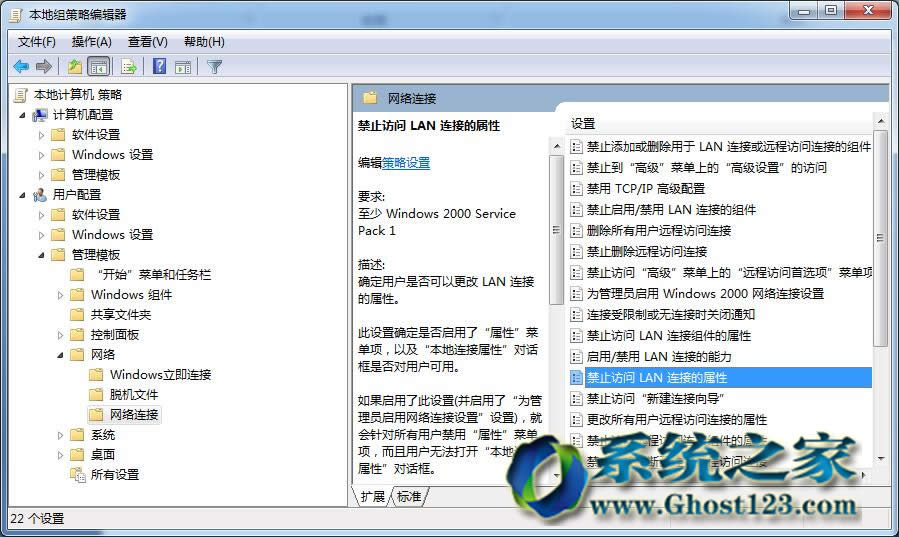
Task: Click the export list toolbar icon
Action: [128, 66]
